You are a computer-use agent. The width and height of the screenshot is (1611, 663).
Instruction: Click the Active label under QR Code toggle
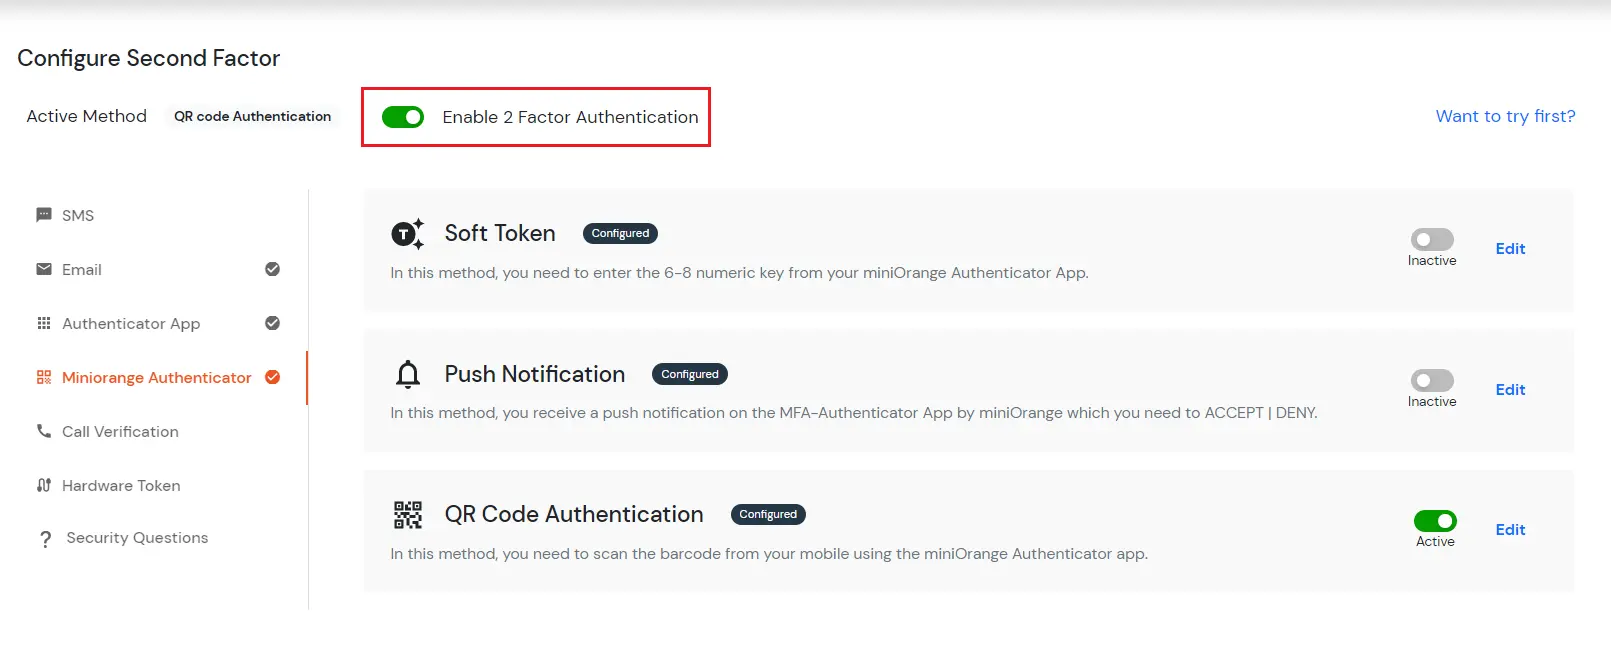click(1435, 542)
